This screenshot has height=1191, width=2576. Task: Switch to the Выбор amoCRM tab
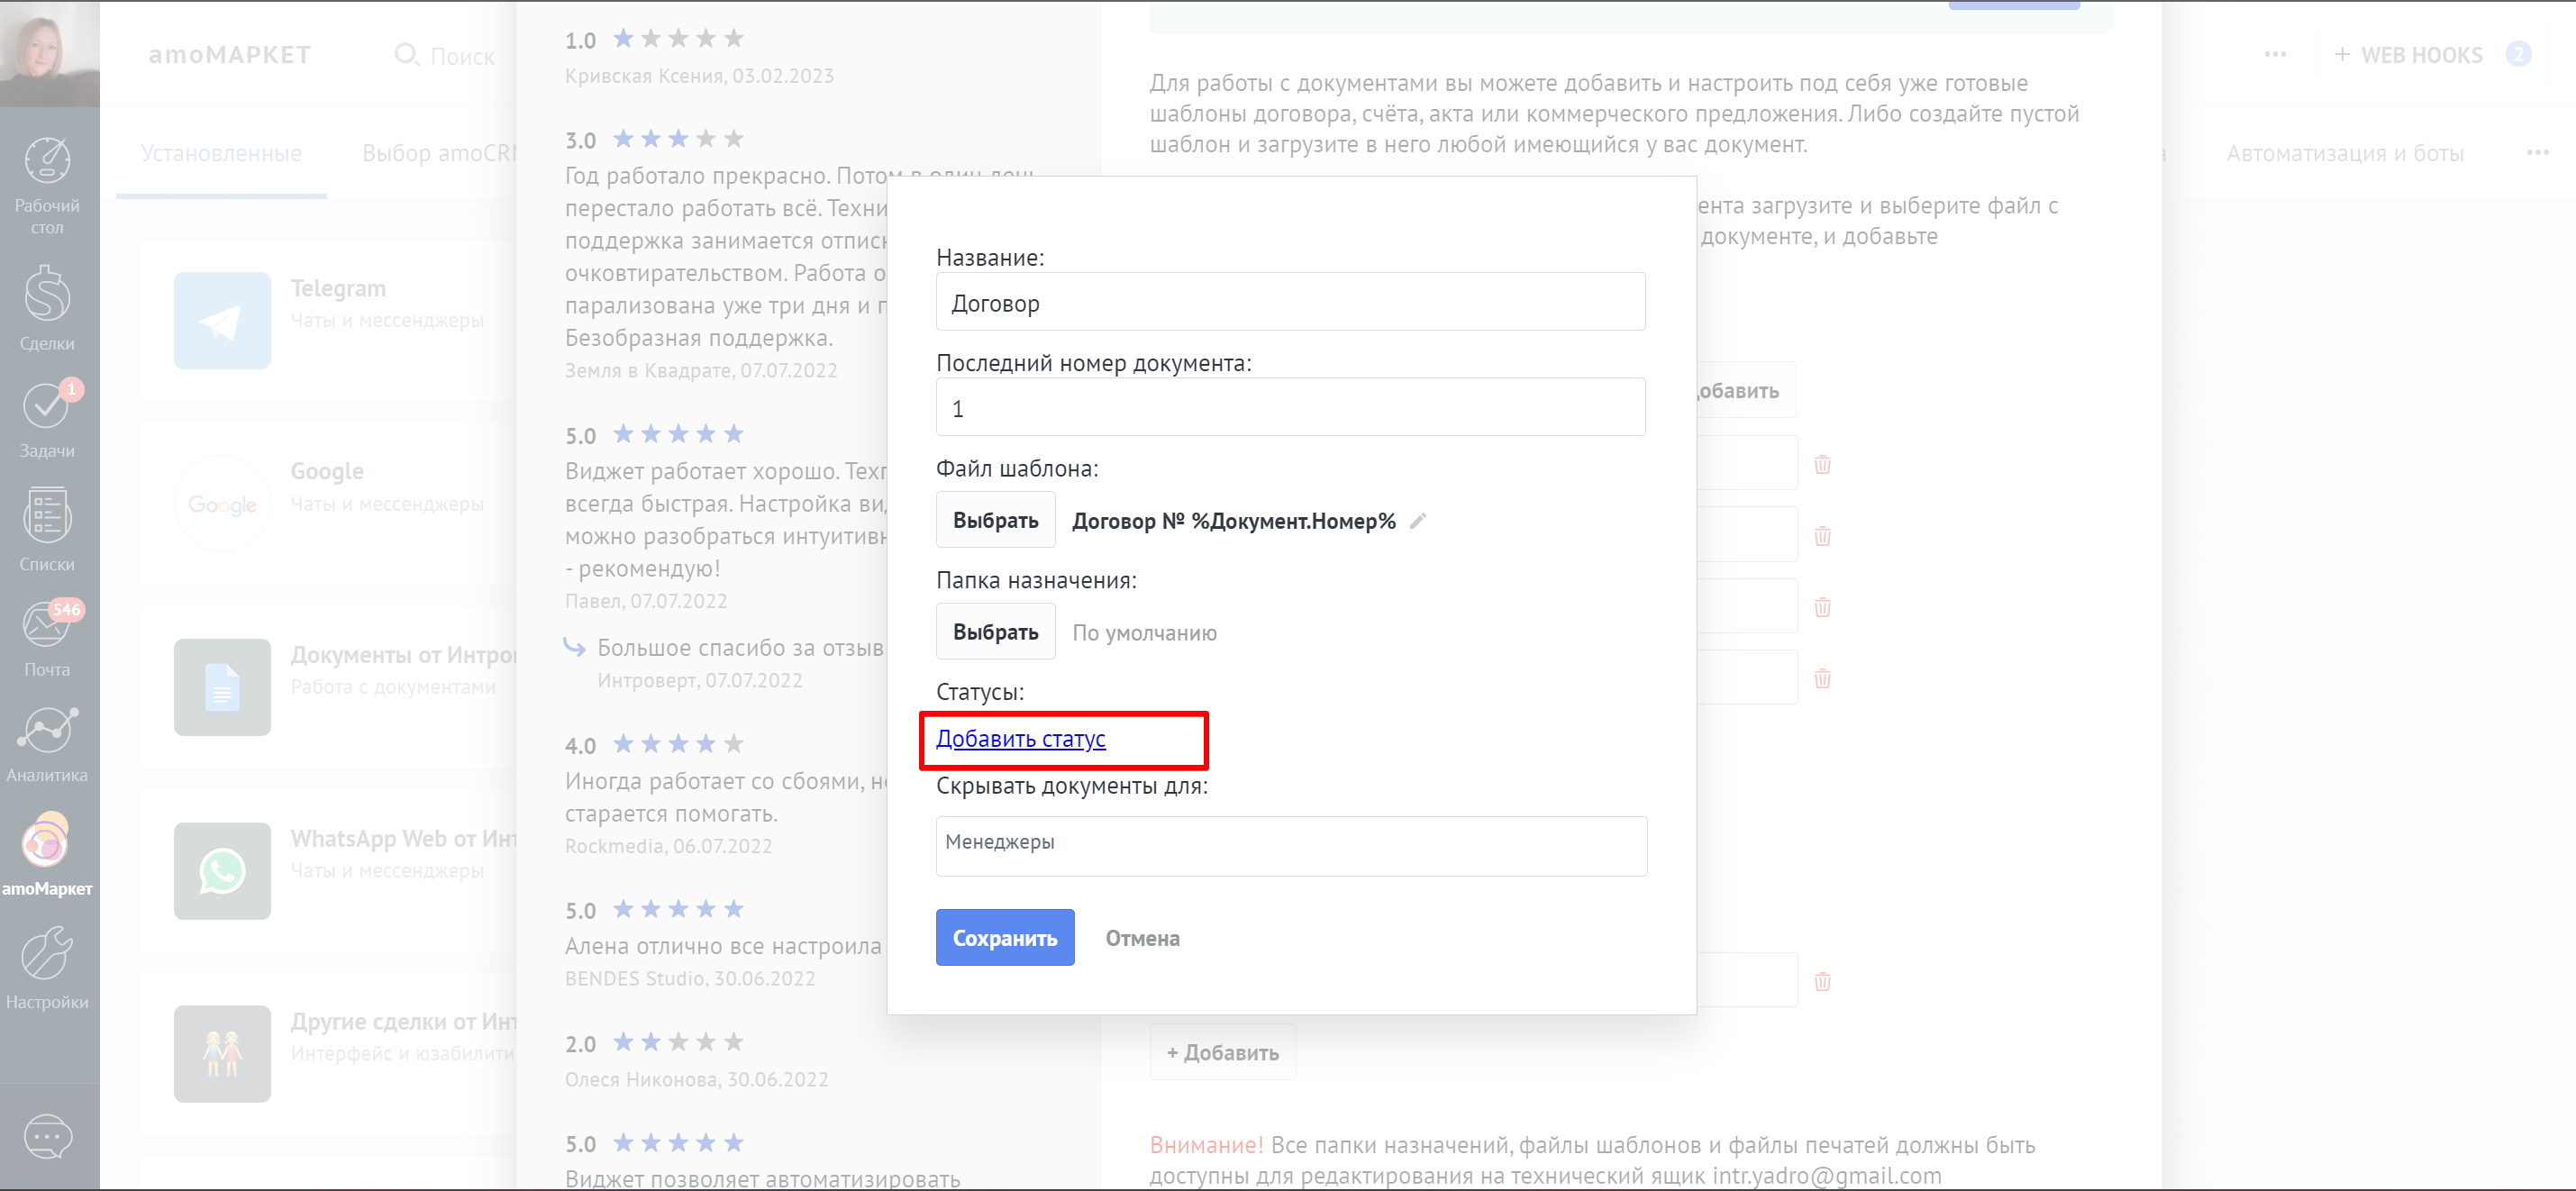pos(439,153)
